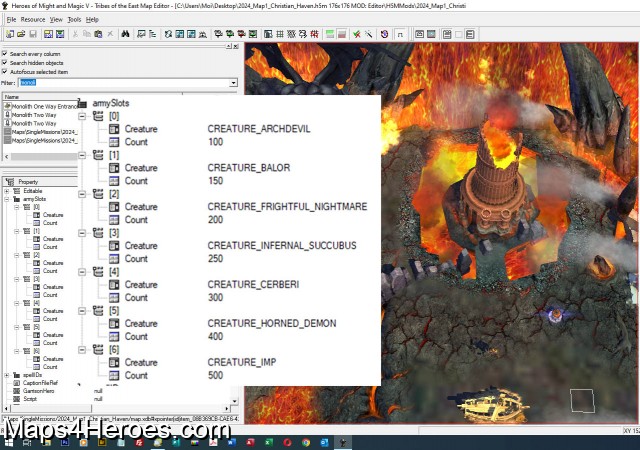Click the tree view toolbar icon
The image size is (640, 450).
pyautogui.click(x=153, y=34)
